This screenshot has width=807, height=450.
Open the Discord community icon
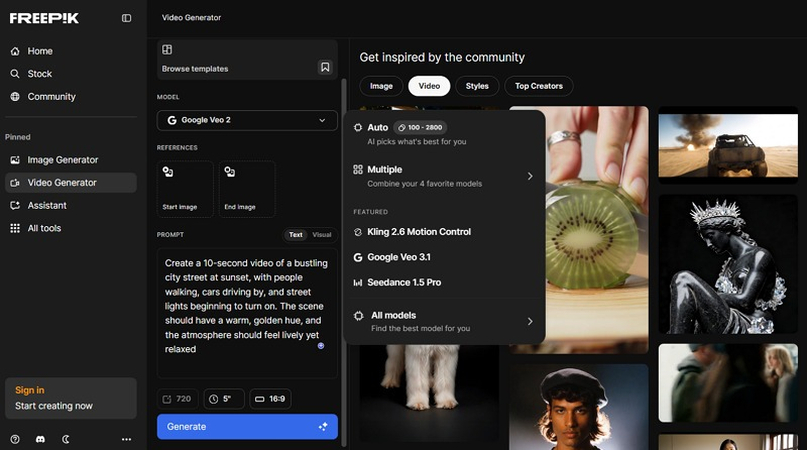tap(41, 439)
